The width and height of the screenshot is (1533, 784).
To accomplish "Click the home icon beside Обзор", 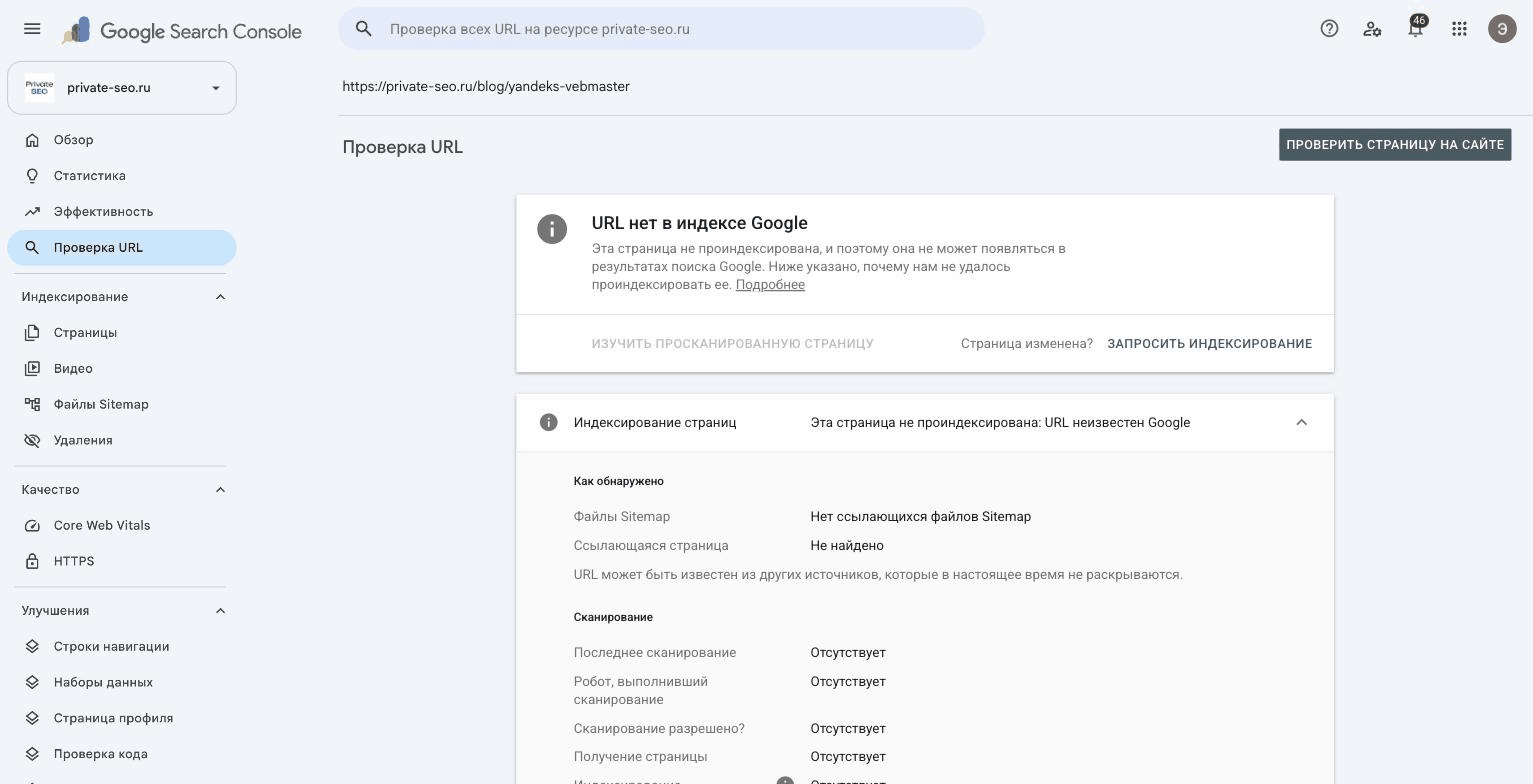I will (33, 140).
